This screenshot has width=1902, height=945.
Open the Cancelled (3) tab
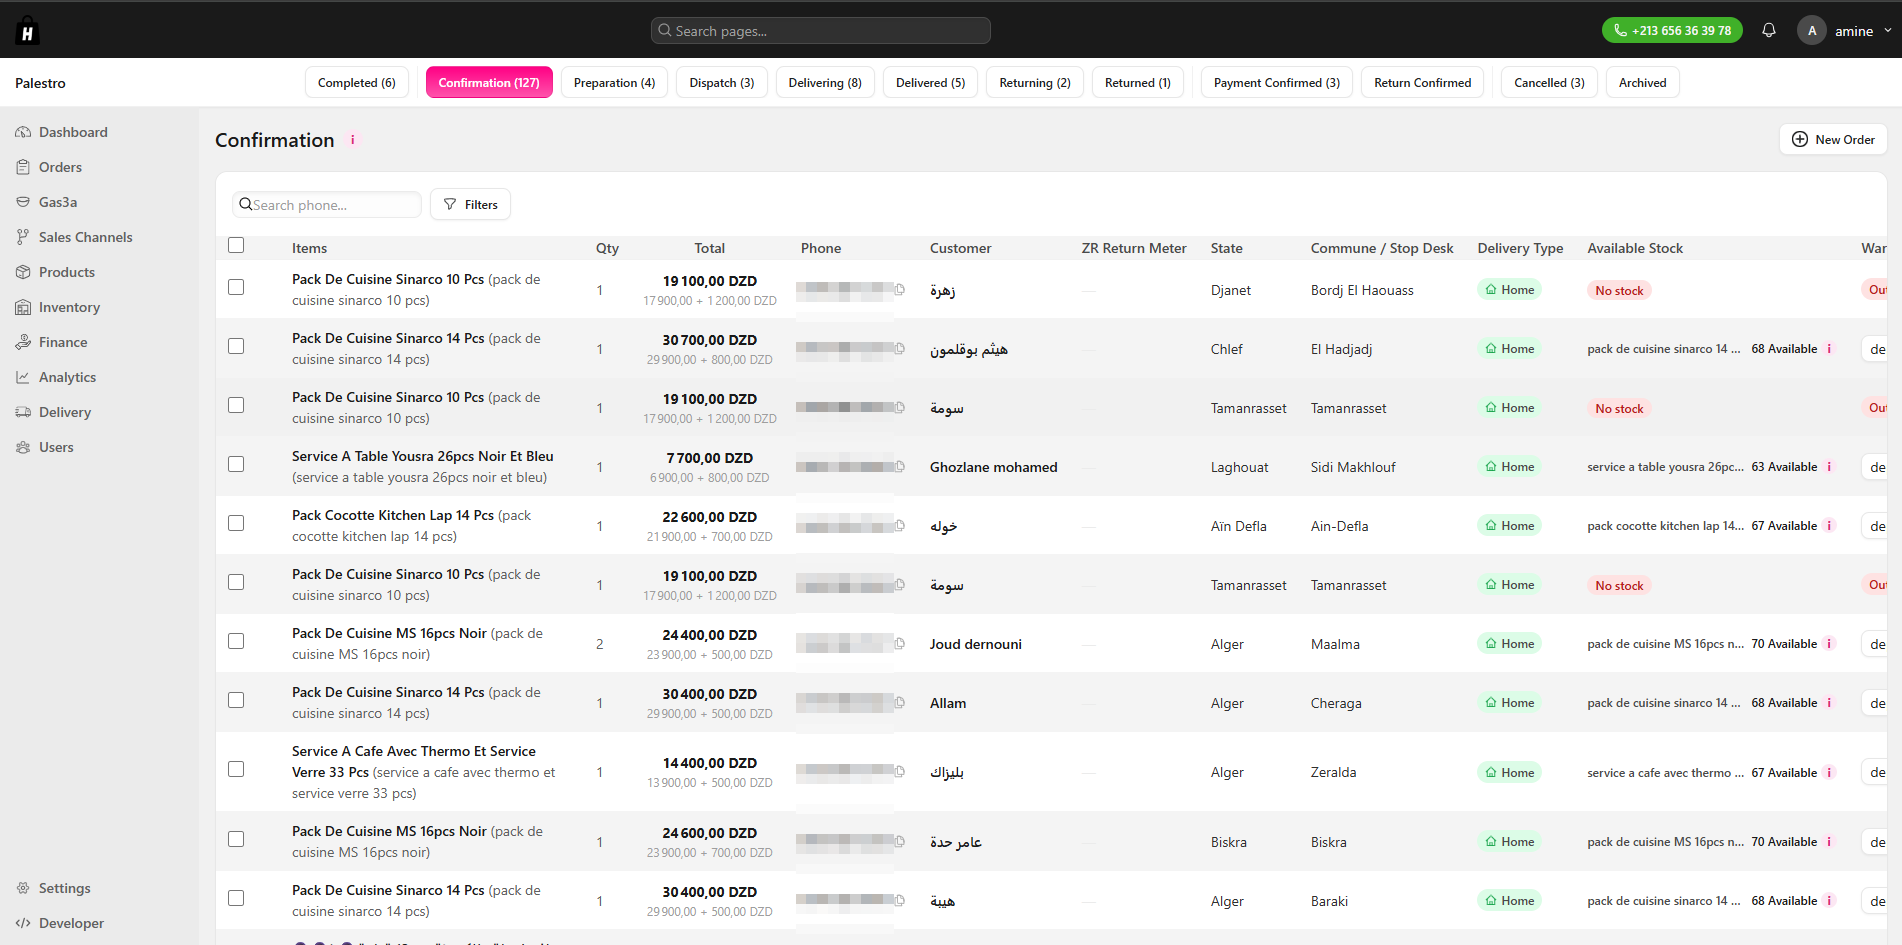point(1549,83)
